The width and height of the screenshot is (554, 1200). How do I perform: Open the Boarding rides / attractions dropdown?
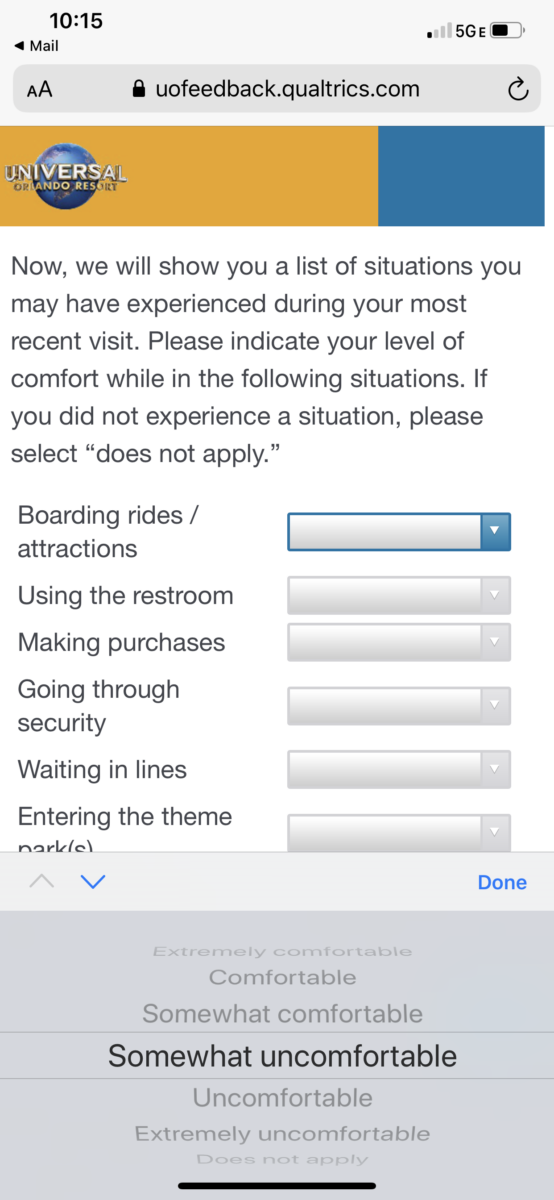(399, 532)
